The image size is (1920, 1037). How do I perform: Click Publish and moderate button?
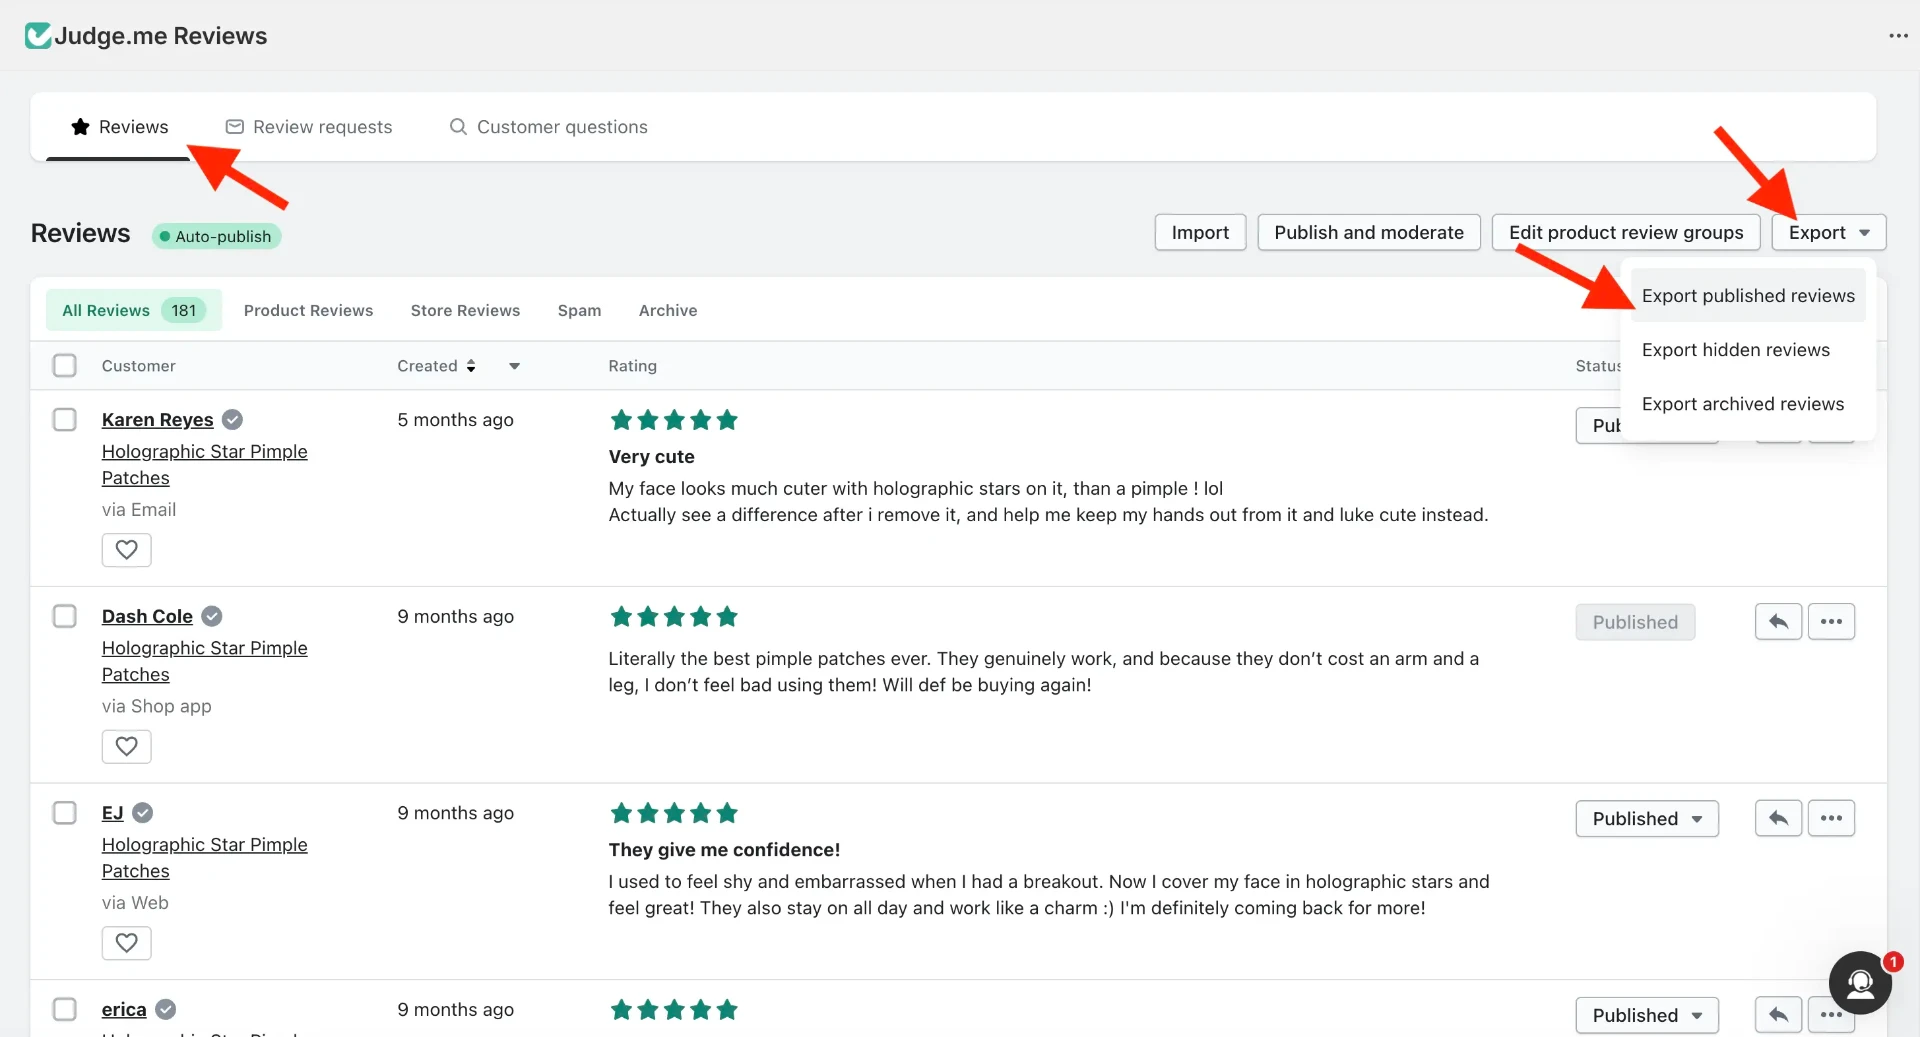point(1369,233)
